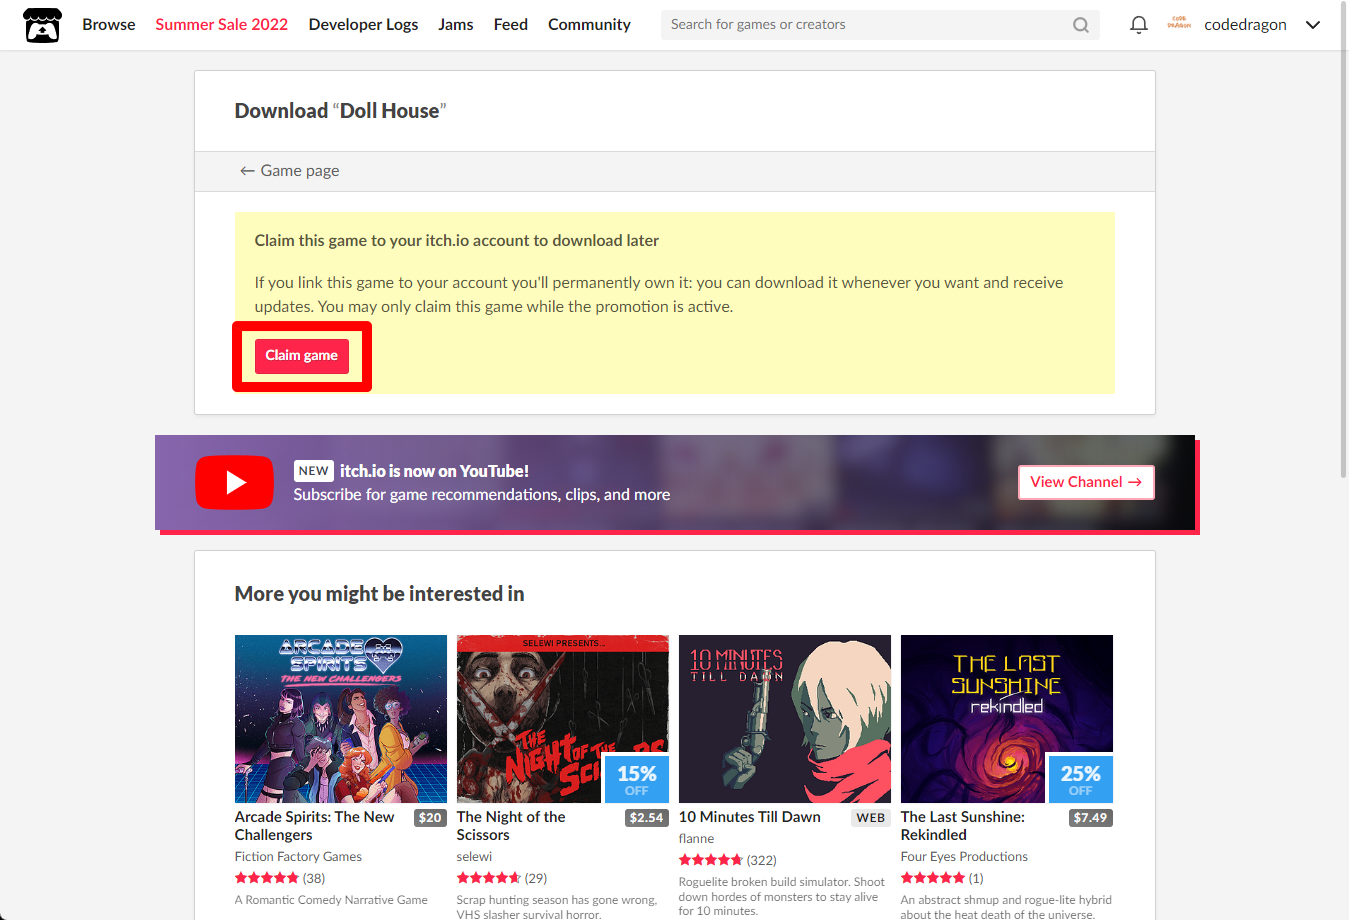Viewport: 1349px width, 920px height.
Task: Click 'A Romantic Comedy Narrative Game' description
Action: point(331,900)
